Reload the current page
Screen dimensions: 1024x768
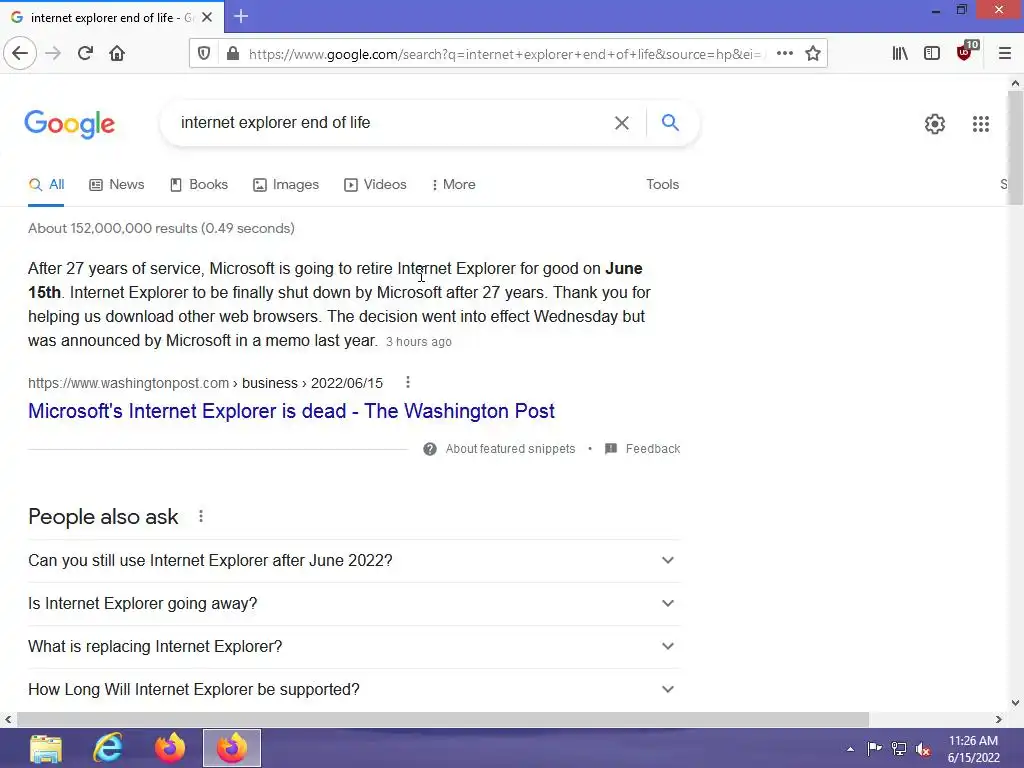pyautogui.click(x=85, y=53)
